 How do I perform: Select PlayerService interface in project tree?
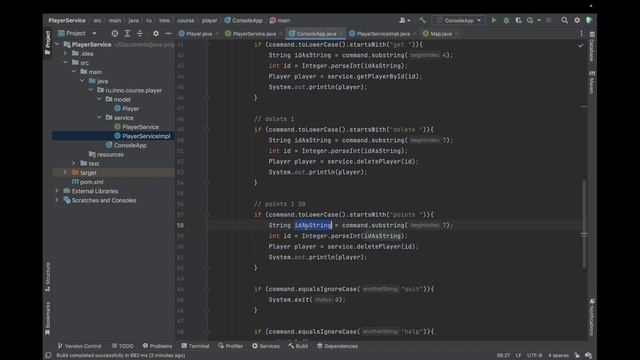pos(140,127)
